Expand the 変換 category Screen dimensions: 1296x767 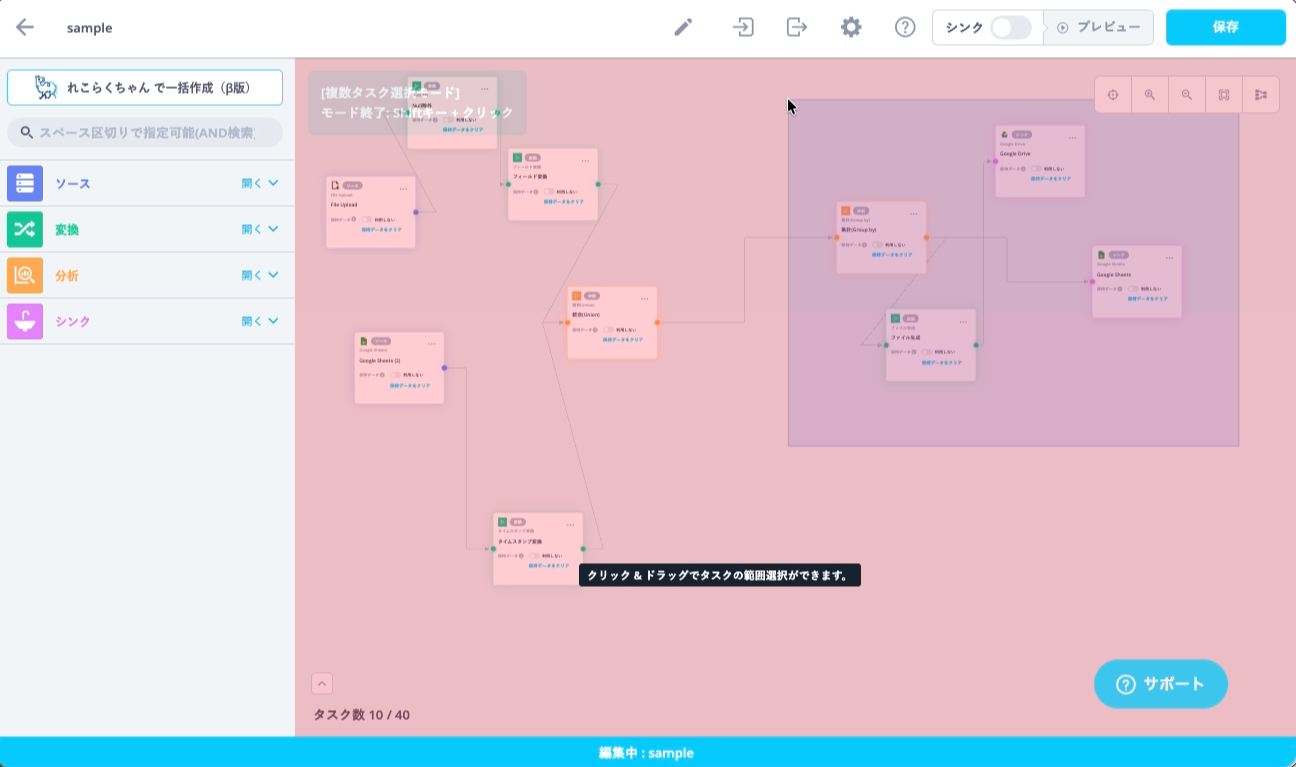pos(260,229)
